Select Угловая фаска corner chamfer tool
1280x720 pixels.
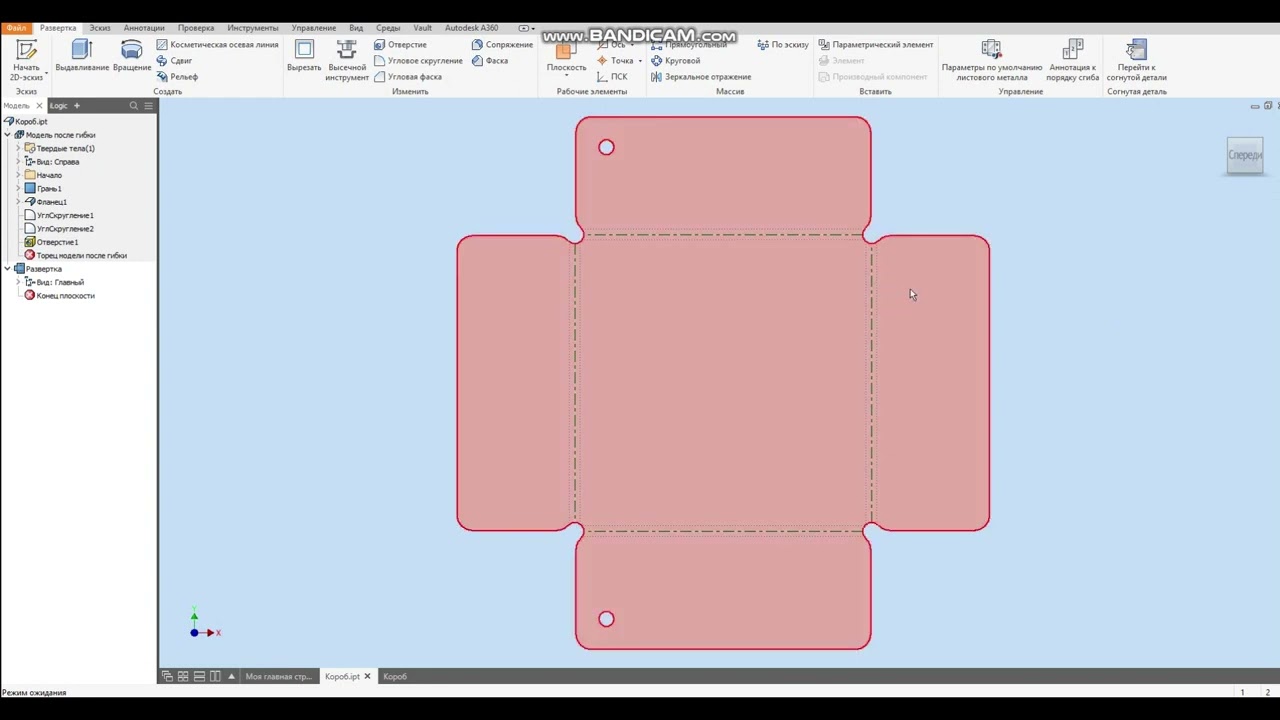click(x=407, y=76)
